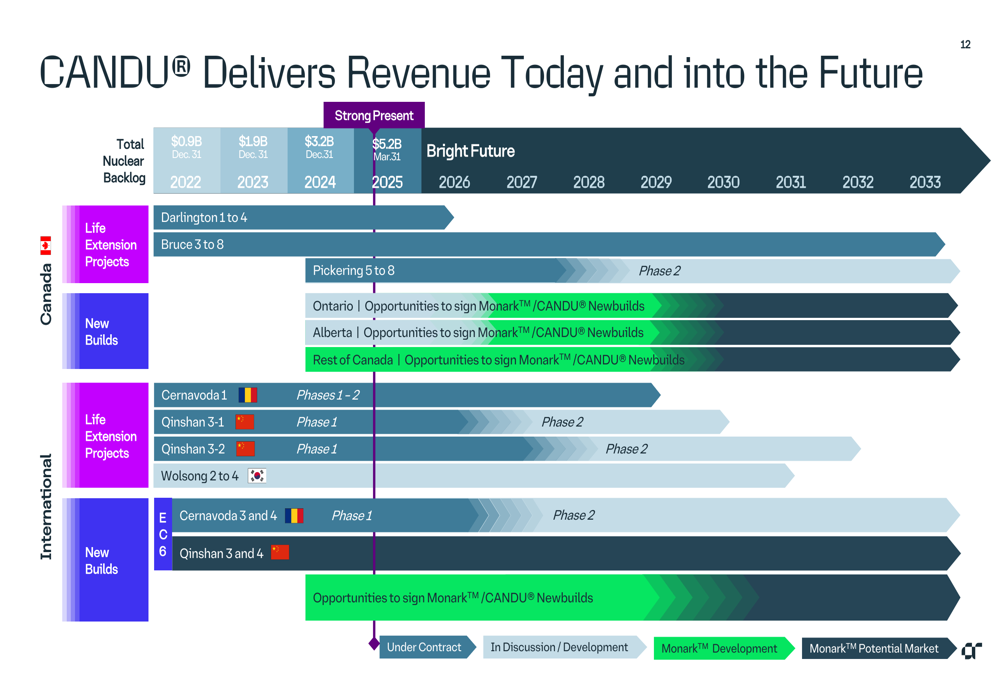Screen dimensions: 1000x685
Task: Click the 2026 year label
Action: click(x=454, y=182)
